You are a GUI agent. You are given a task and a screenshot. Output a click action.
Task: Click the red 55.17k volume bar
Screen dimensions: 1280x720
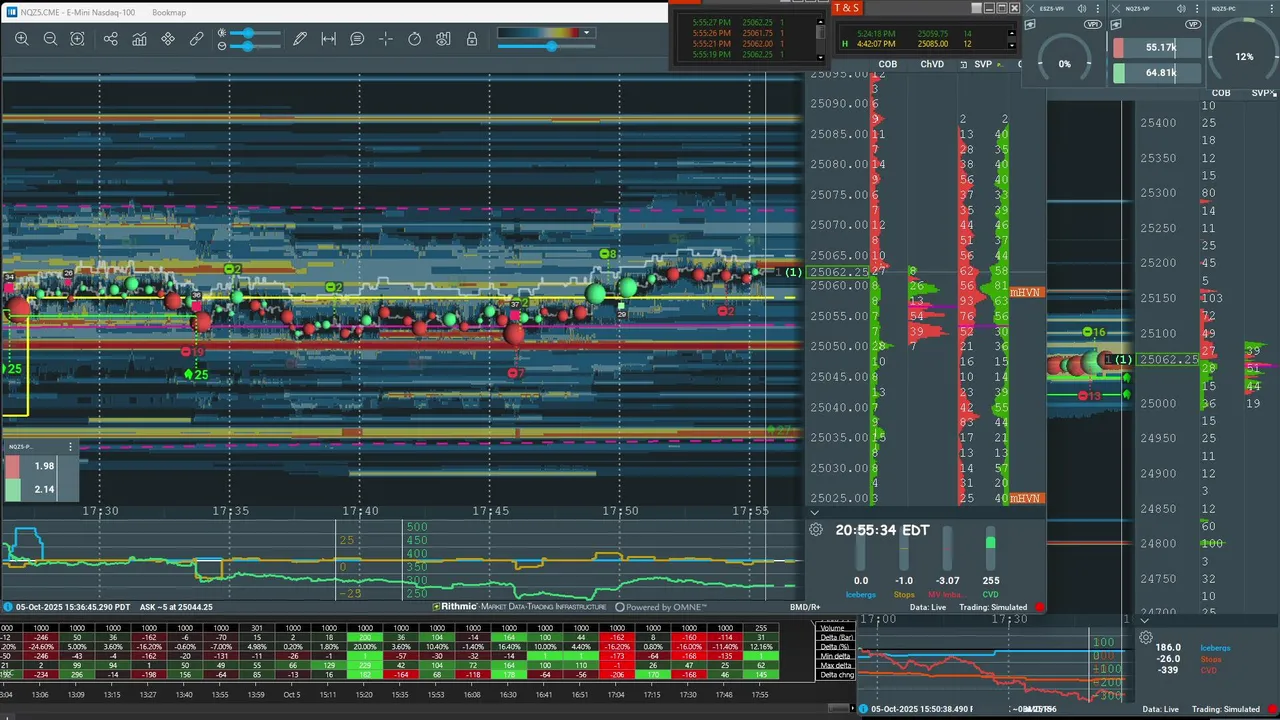1155,48
